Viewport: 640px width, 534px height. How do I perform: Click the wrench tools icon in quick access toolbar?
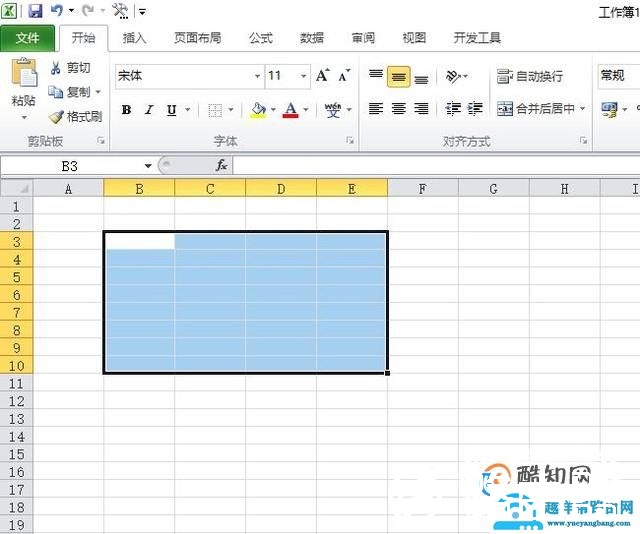point(120,11)
